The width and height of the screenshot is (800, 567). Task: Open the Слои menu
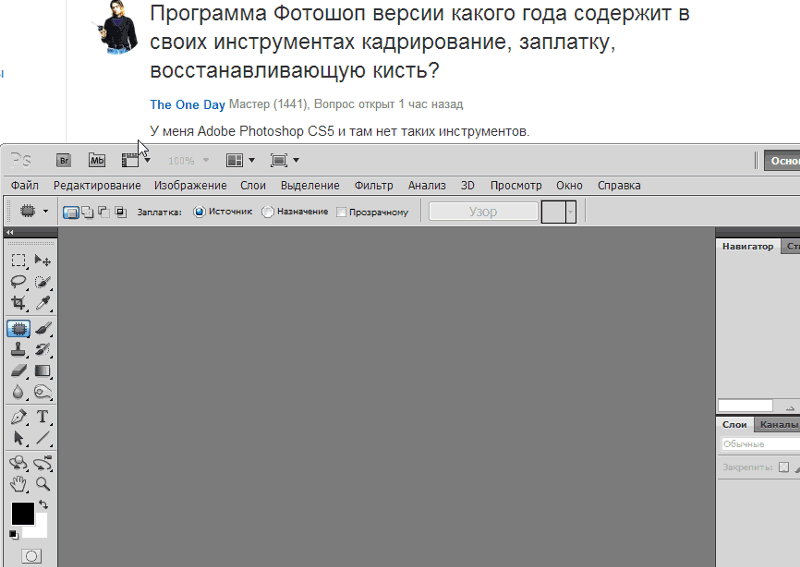point(253,185)
